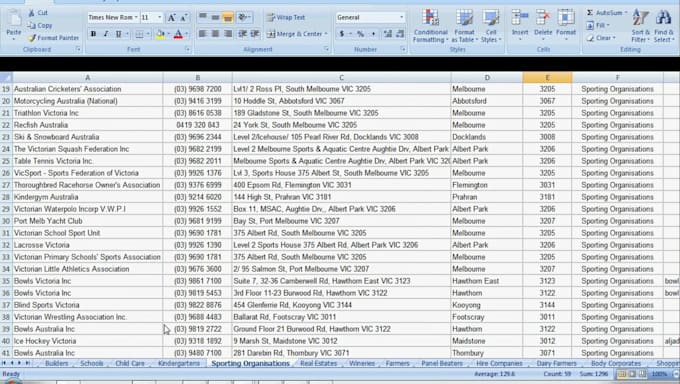Open the General number format dropdown
Image resolution: width=680 pixels, height=384 pixels.
pyautogui.click(x=402, y=17)
